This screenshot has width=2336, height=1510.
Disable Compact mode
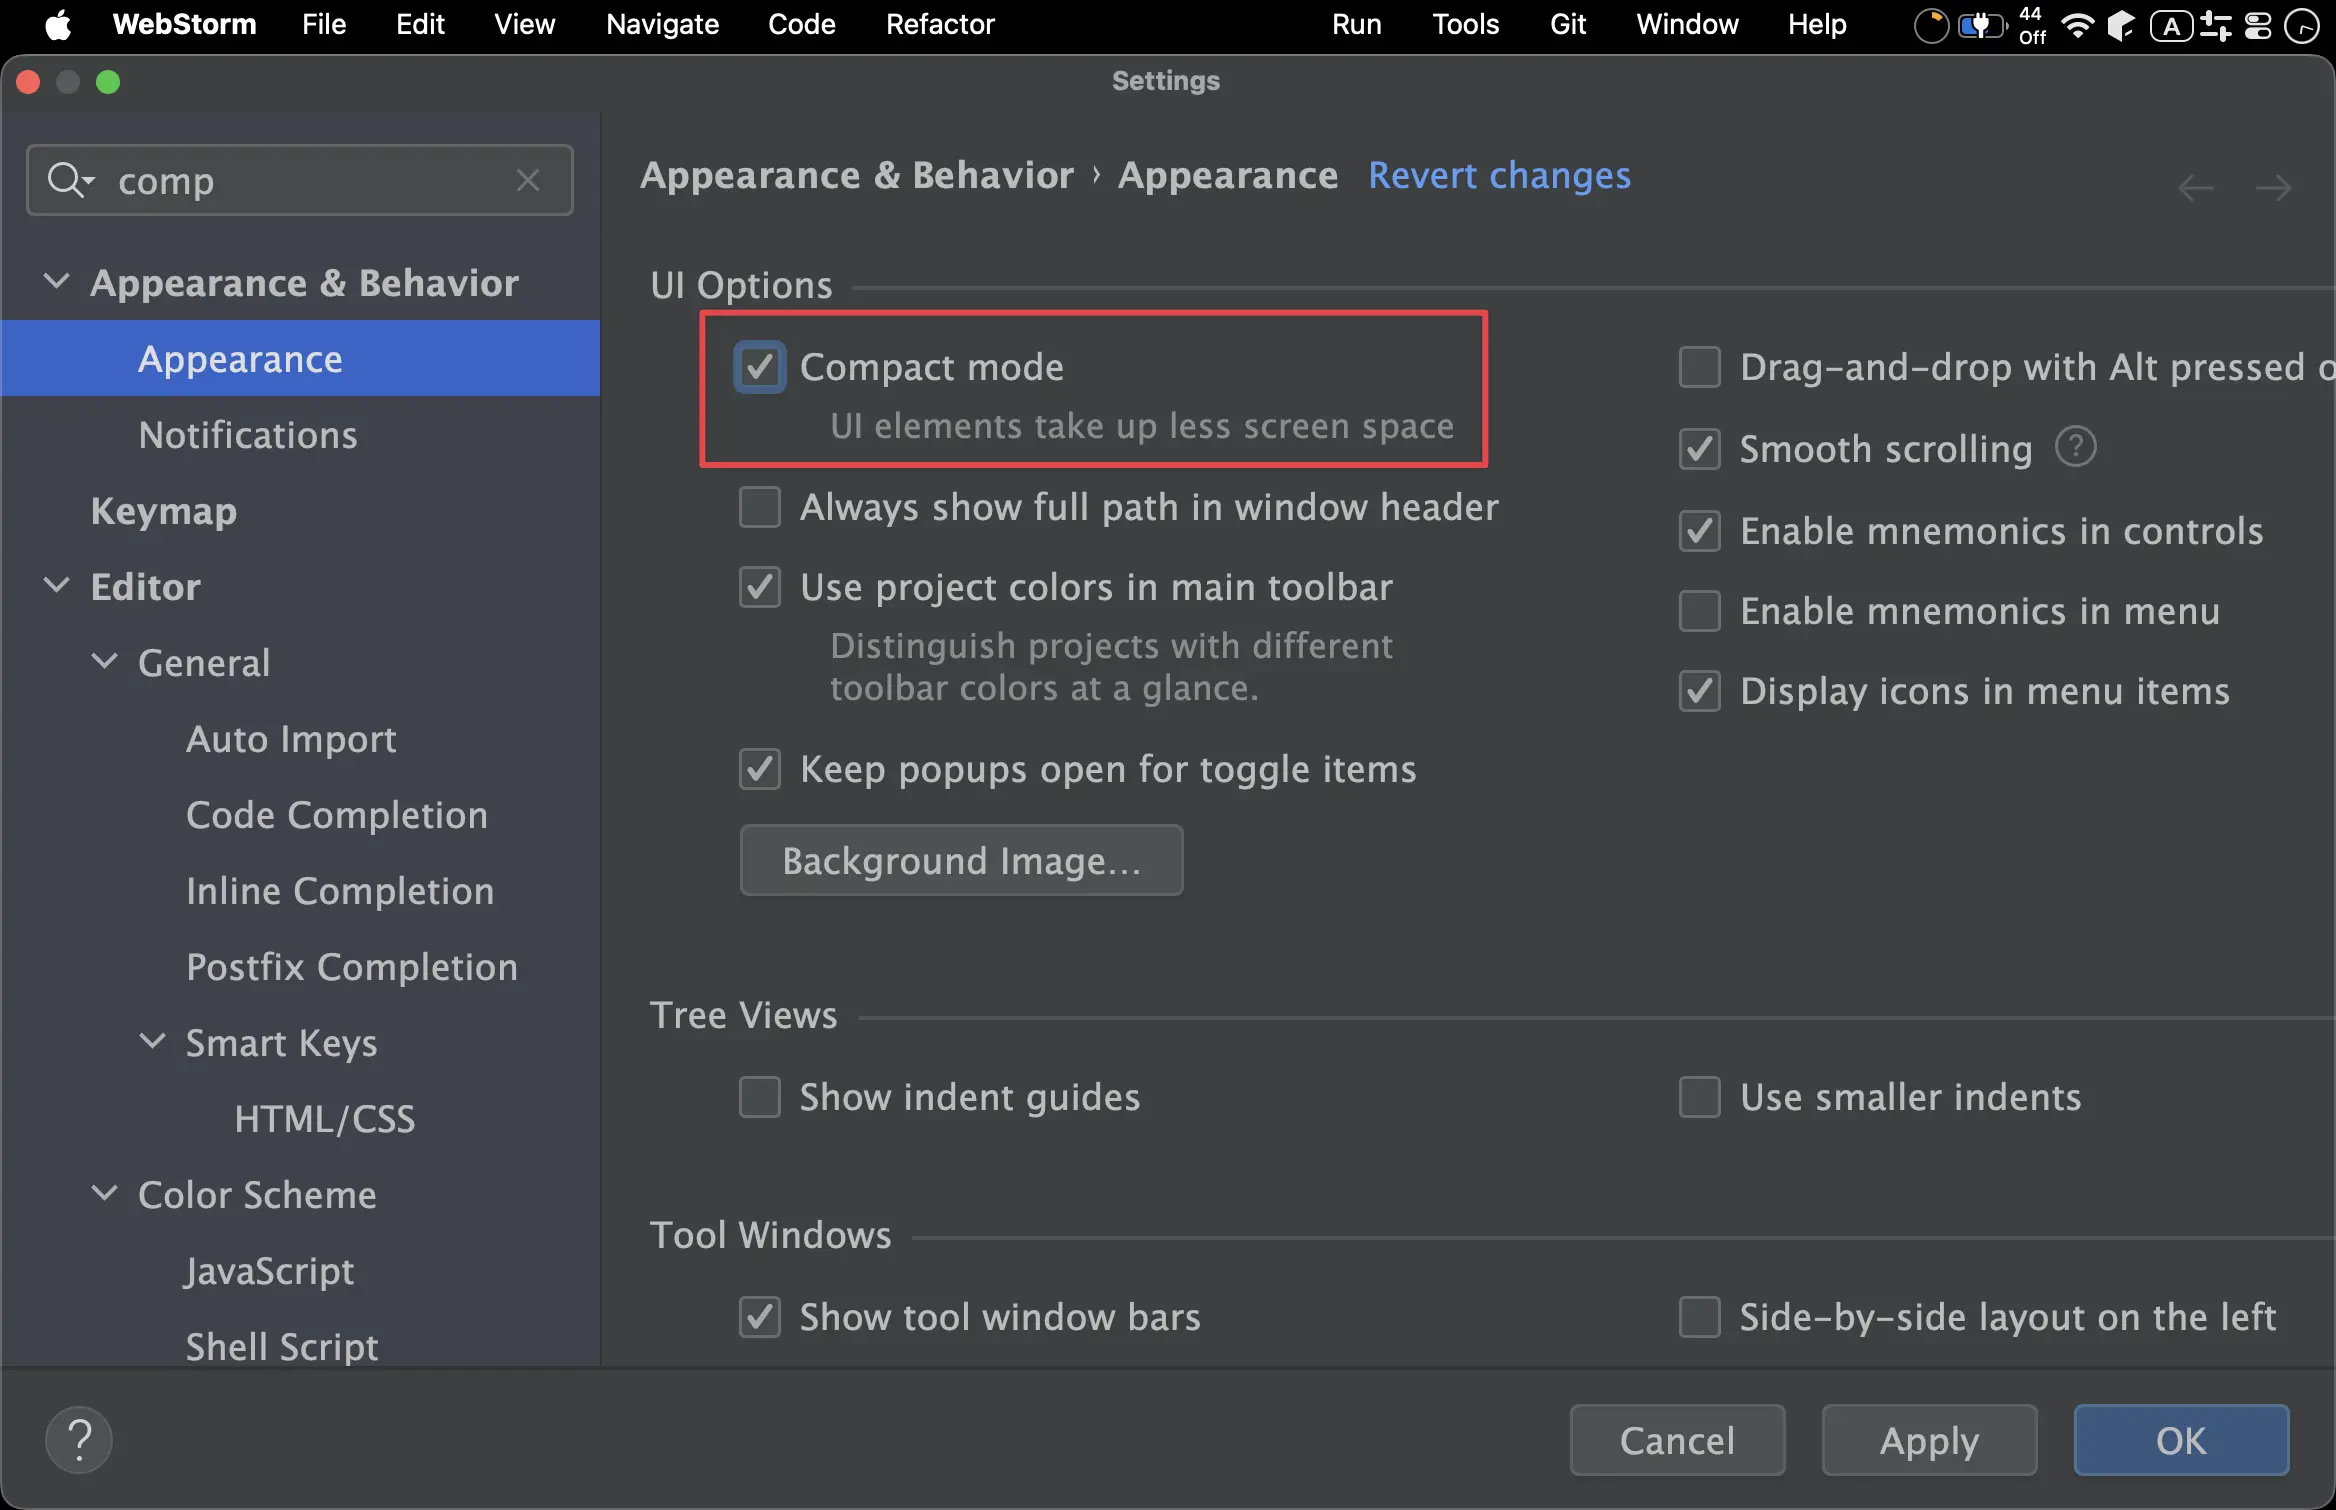click(760, 367)
